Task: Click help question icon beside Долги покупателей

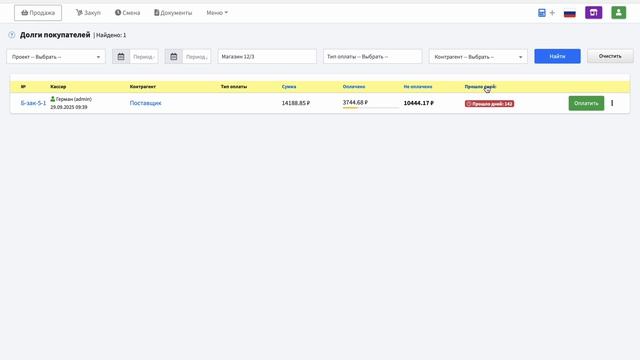Action: tap(12, 35)
